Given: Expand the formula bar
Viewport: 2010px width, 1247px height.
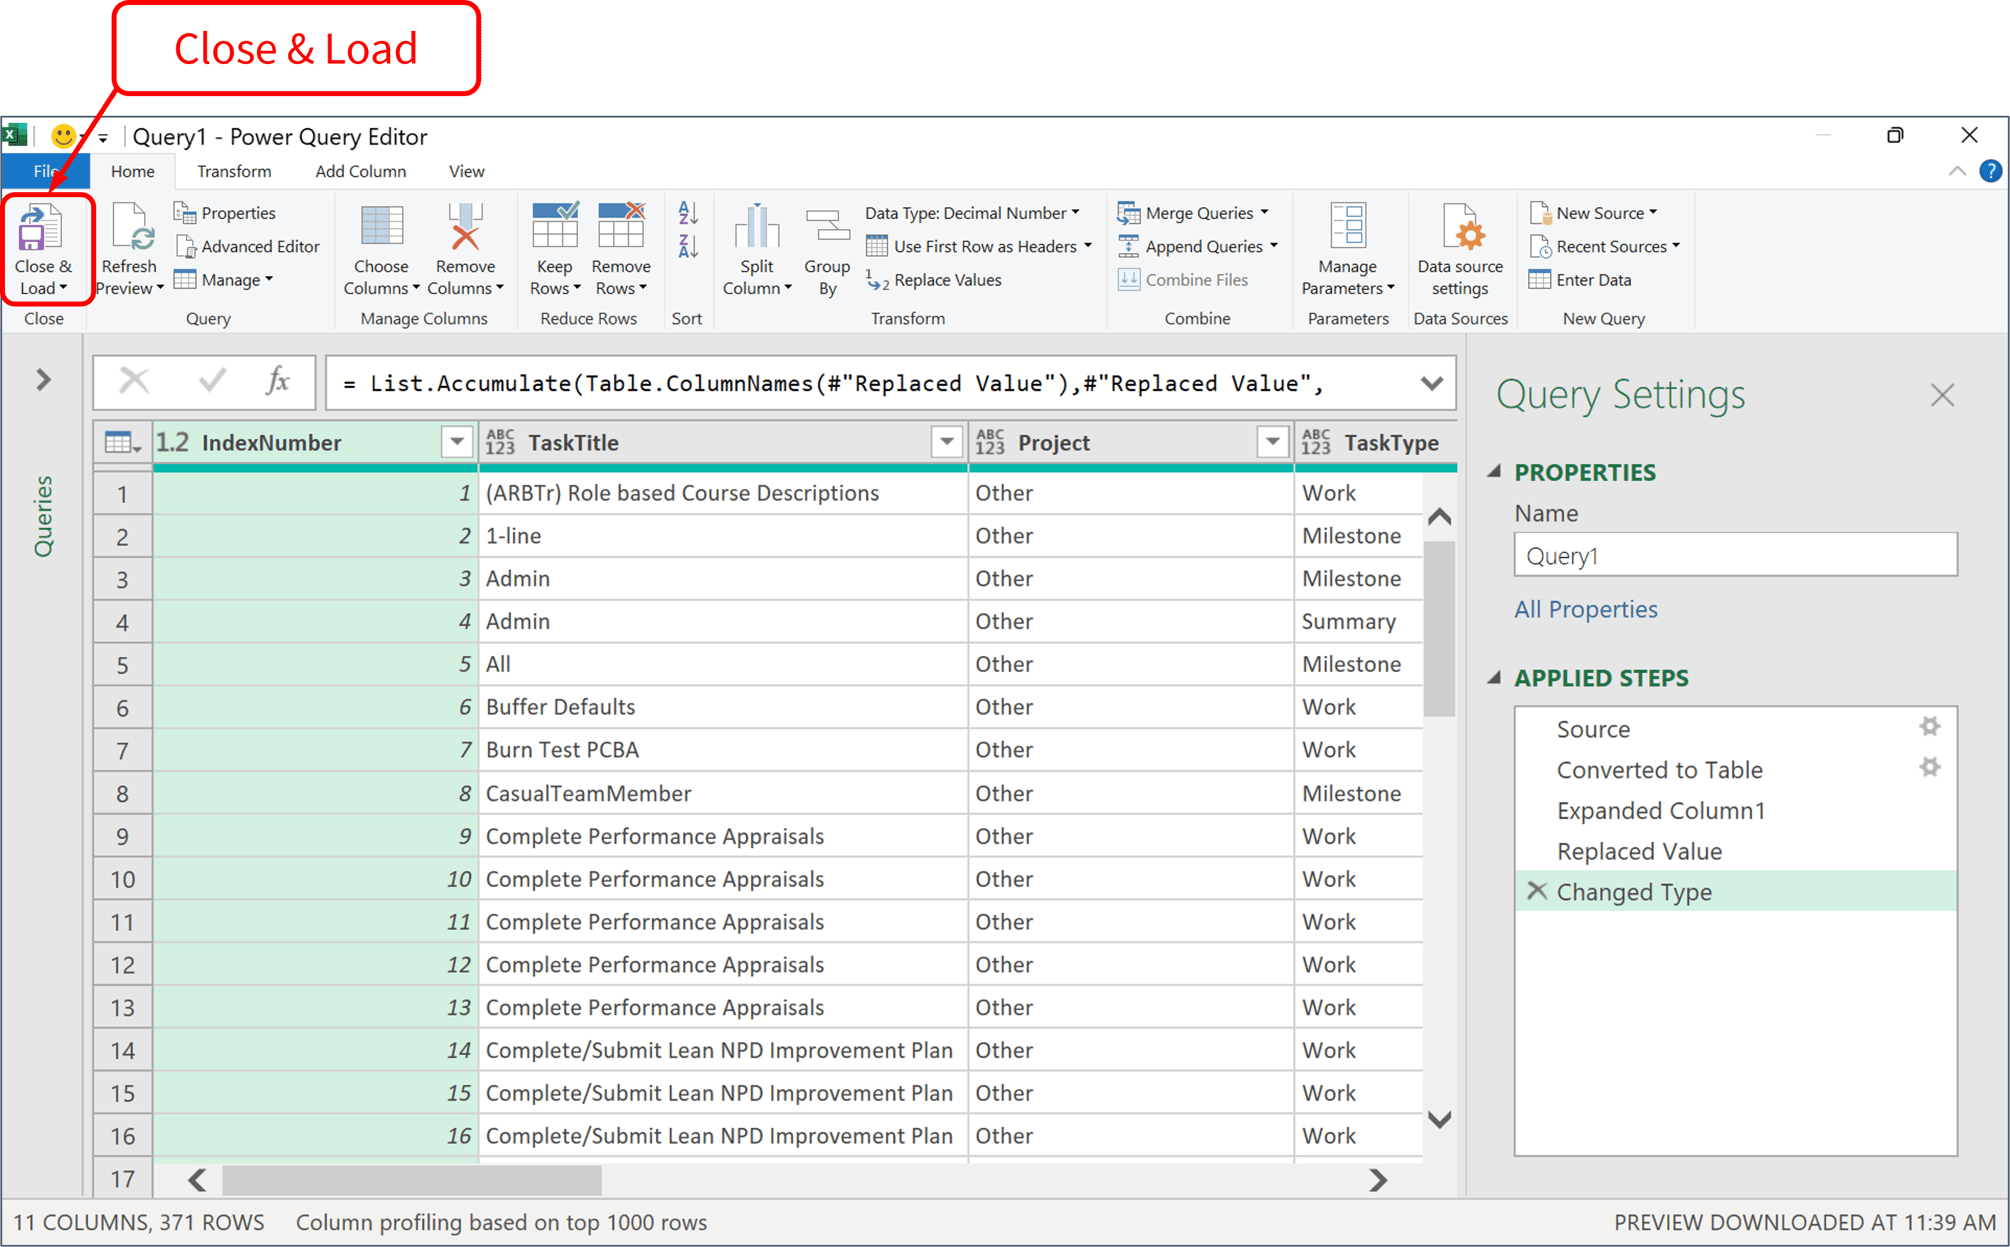Looking at the screenshot, I should point(1431,383).
